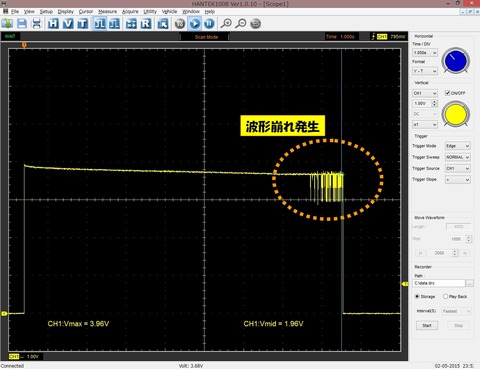Open the horizontal settings H icon
This screenshot has height=371, width=480.
tap(53, 24)
